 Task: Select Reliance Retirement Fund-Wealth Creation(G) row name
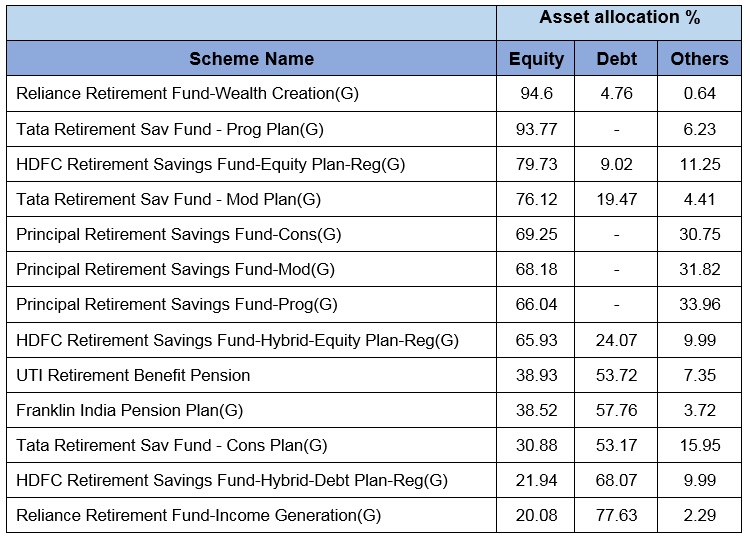click(x=188, y=94)
